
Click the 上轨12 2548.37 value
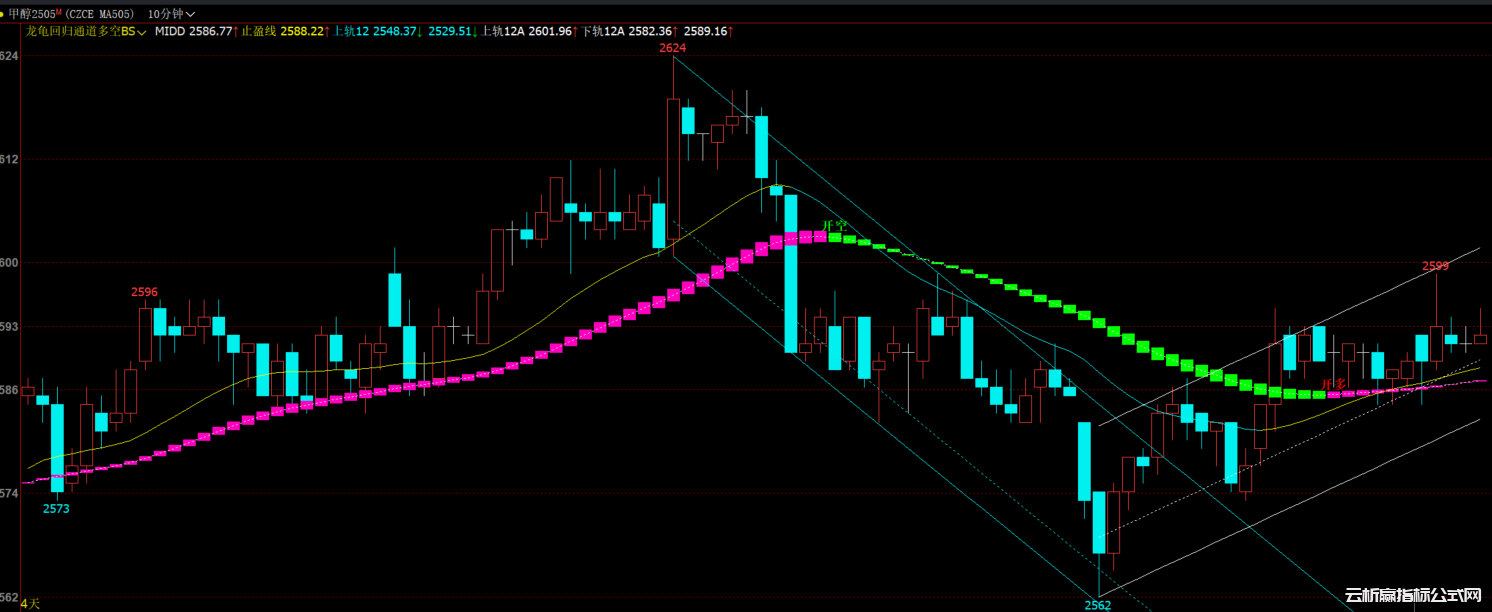coord(376,32)
